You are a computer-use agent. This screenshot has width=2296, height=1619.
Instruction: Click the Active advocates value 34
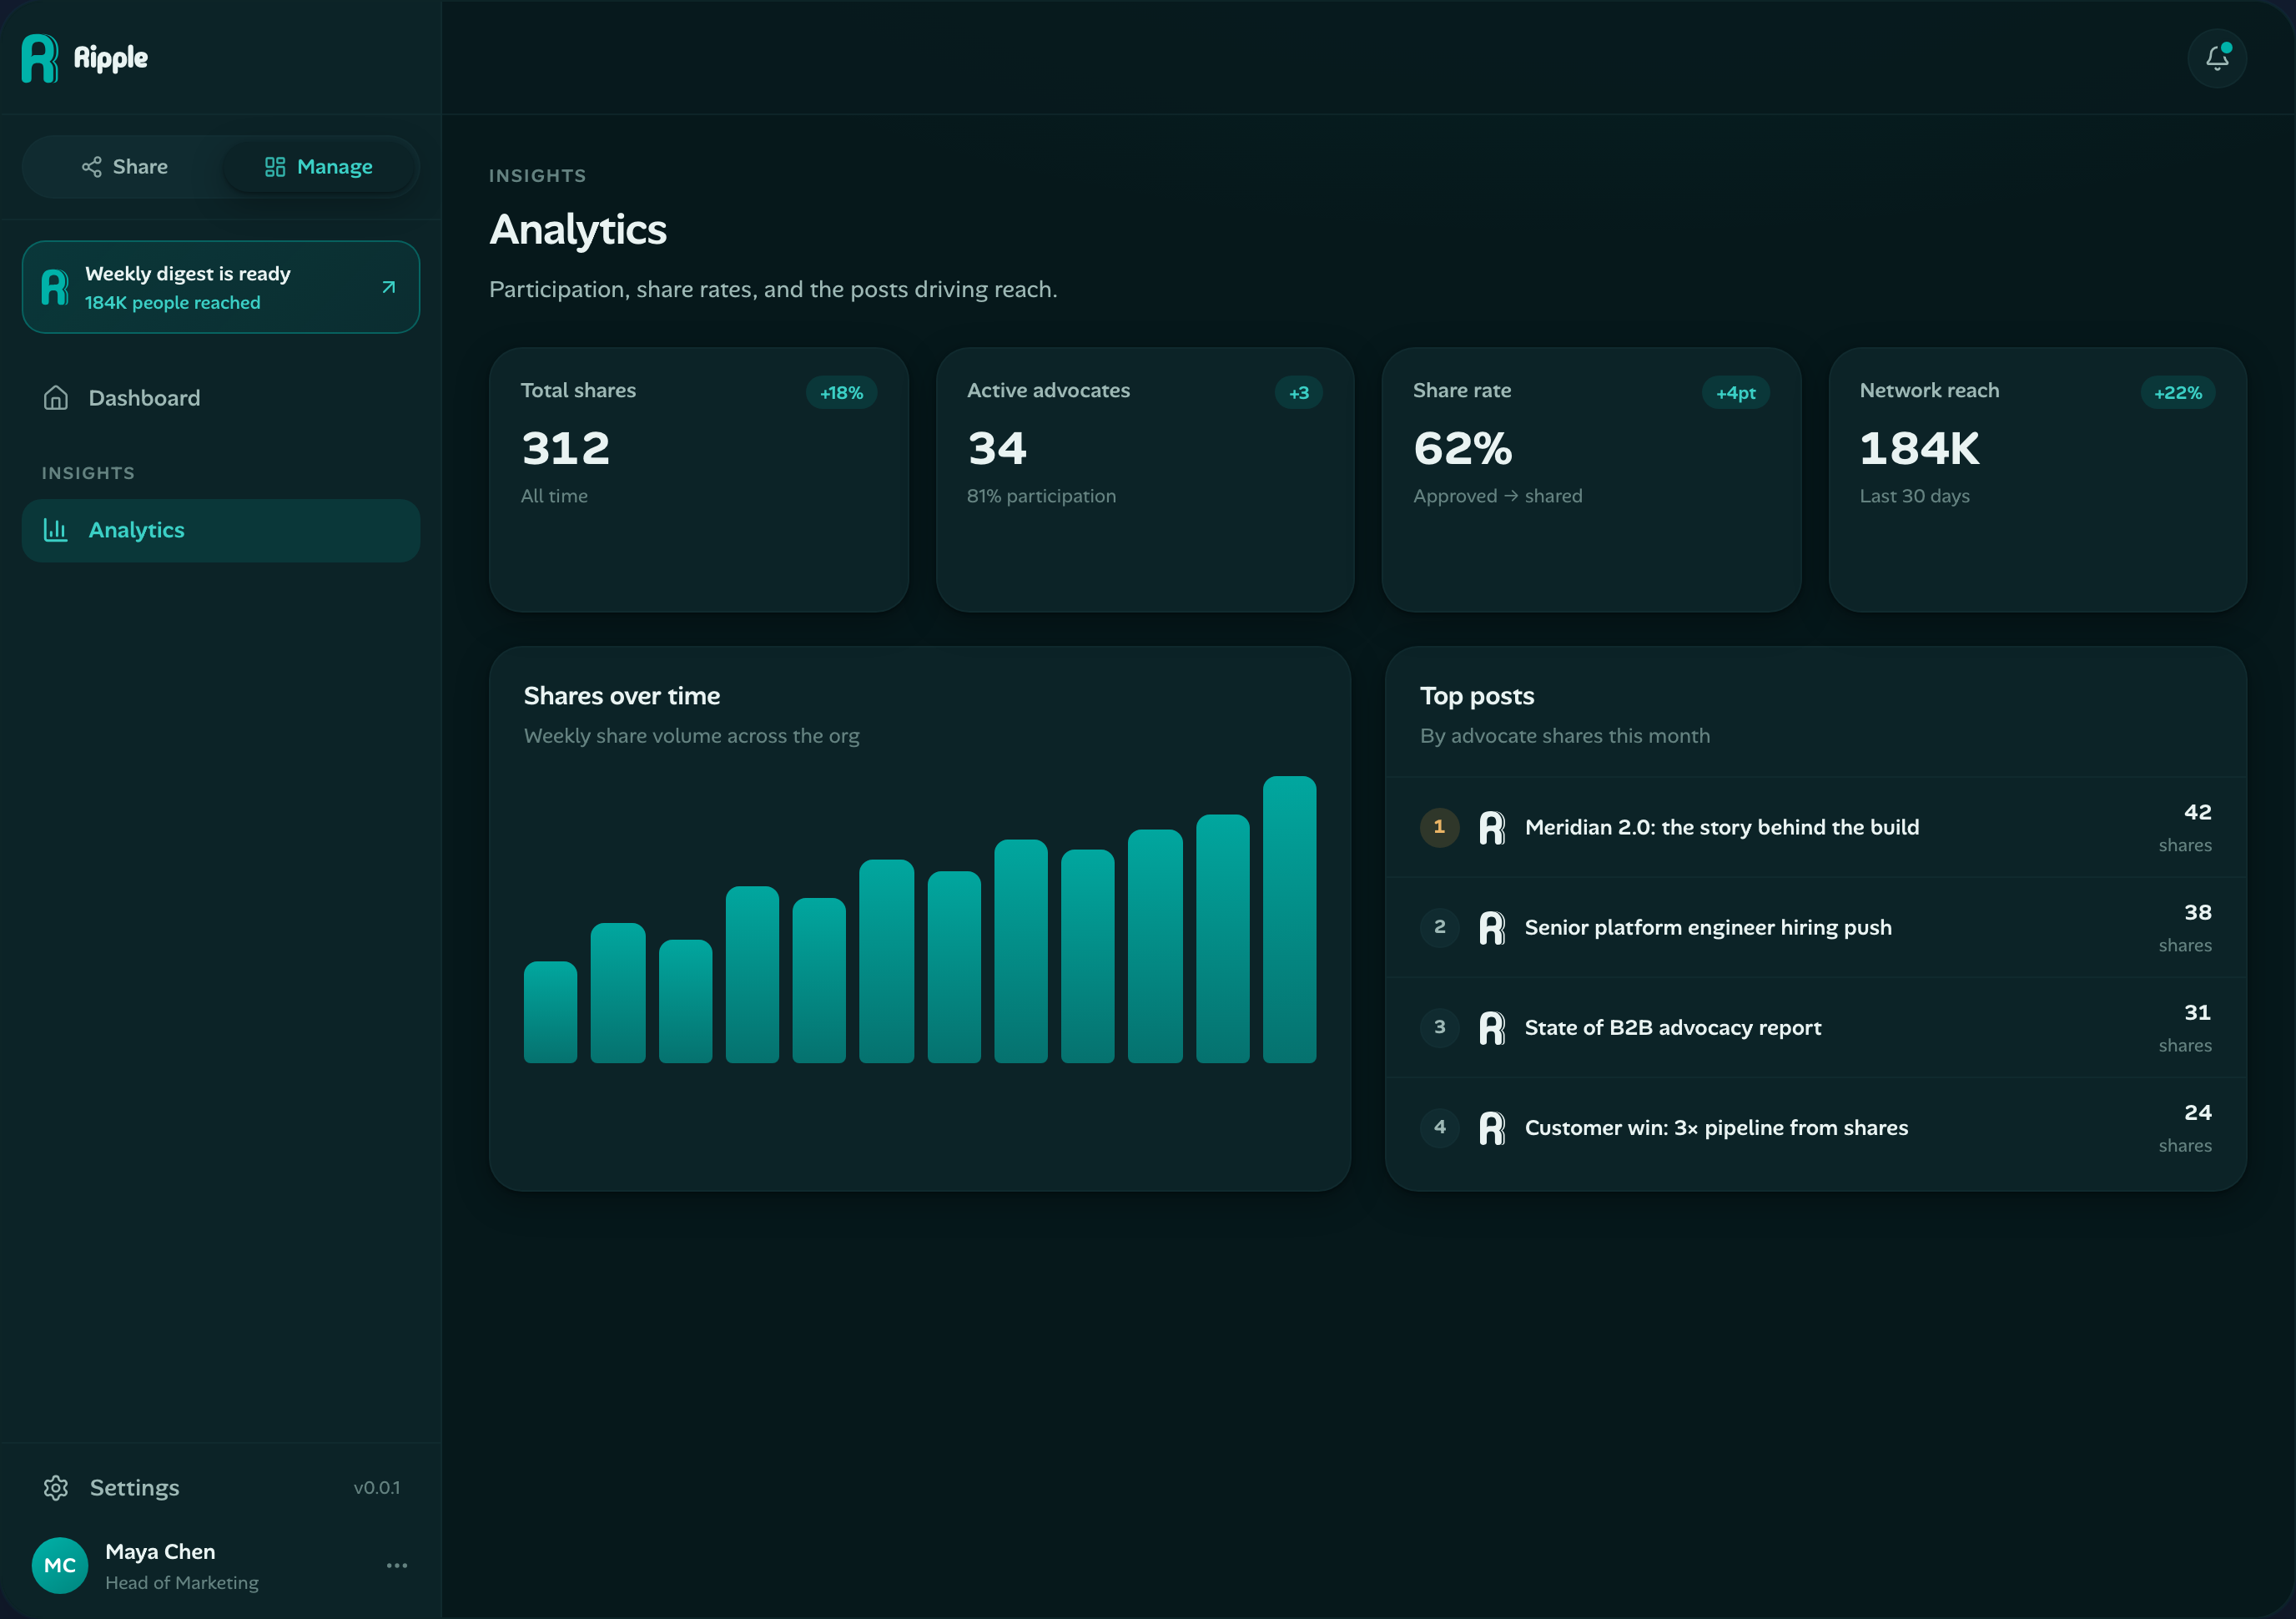tap(997, 448)
